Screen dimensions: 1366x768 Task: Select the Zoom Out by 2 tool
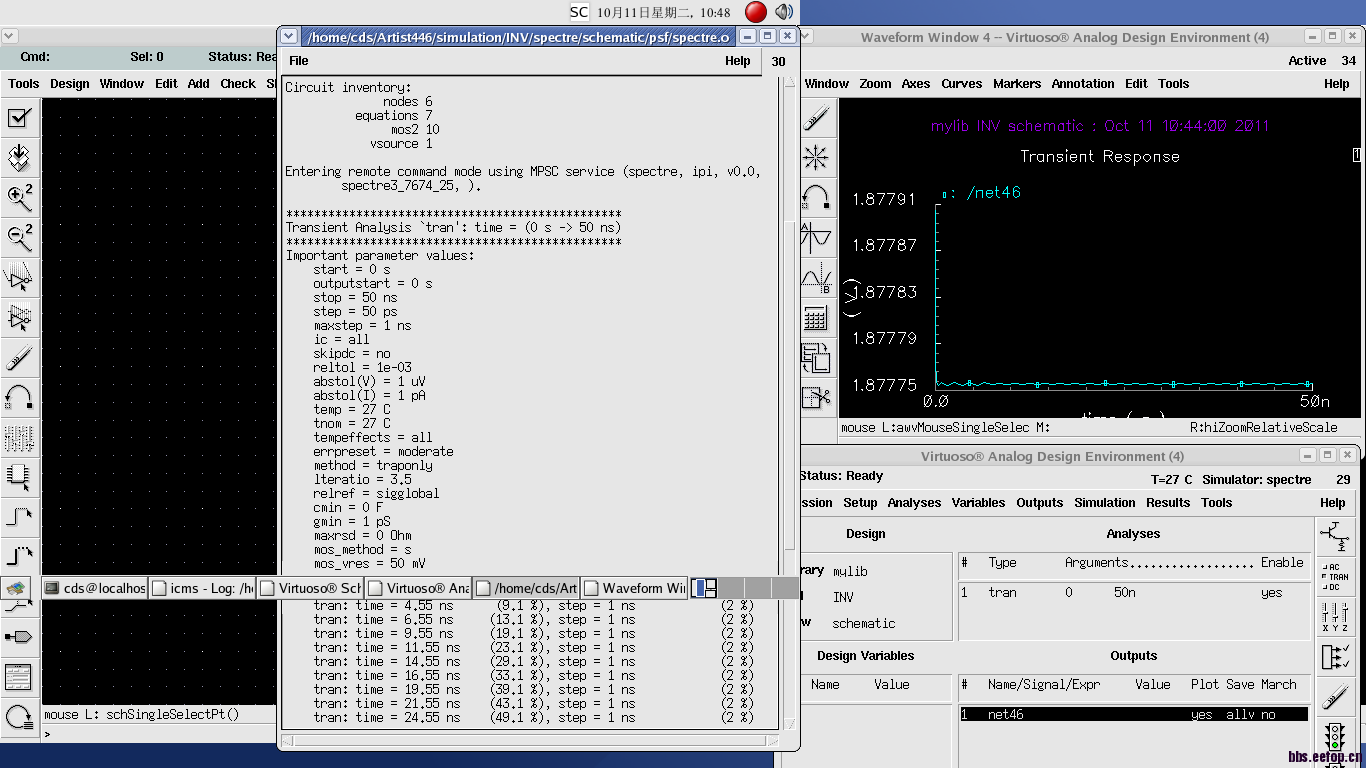coord(19,237)
